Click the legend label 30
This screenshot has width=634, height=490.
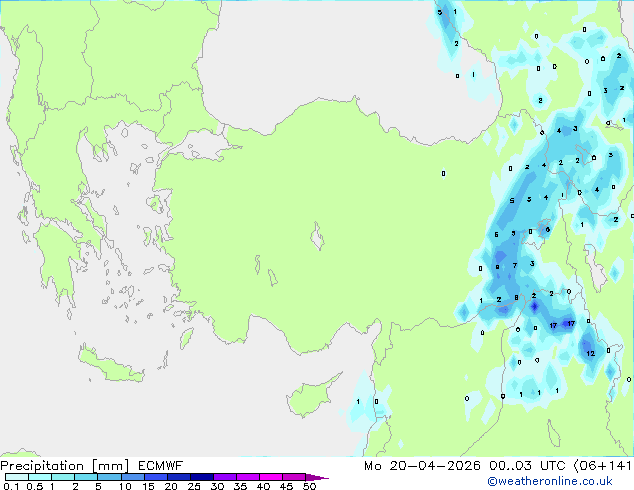pyautogui.click(x=217, y=486)
